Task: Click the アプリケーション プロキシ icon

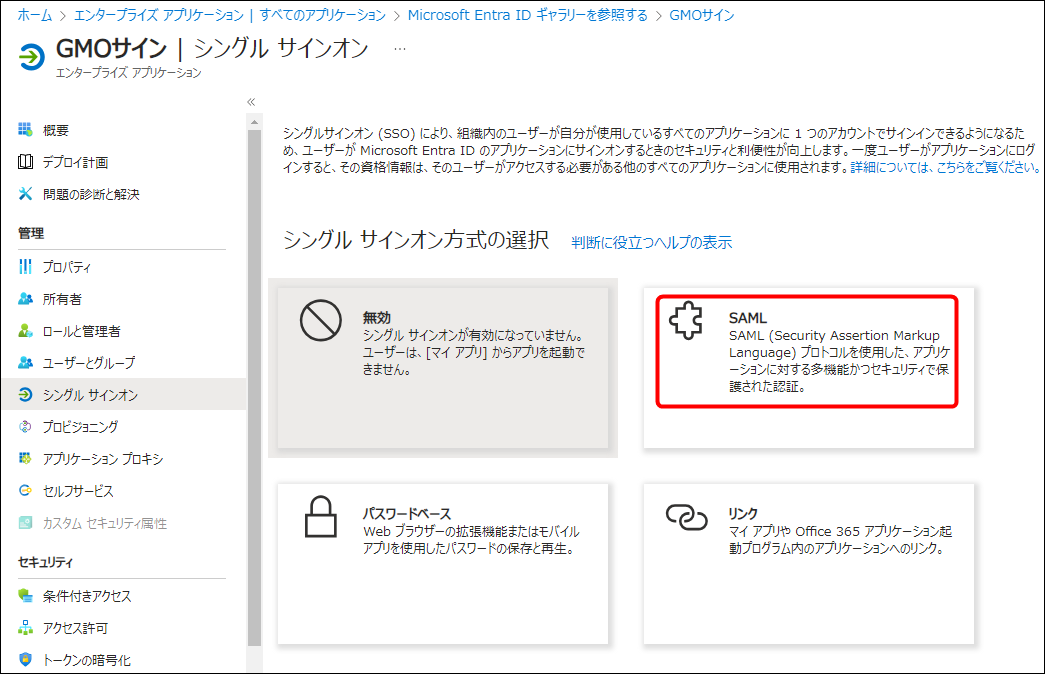Action: (x=25, y=459)
